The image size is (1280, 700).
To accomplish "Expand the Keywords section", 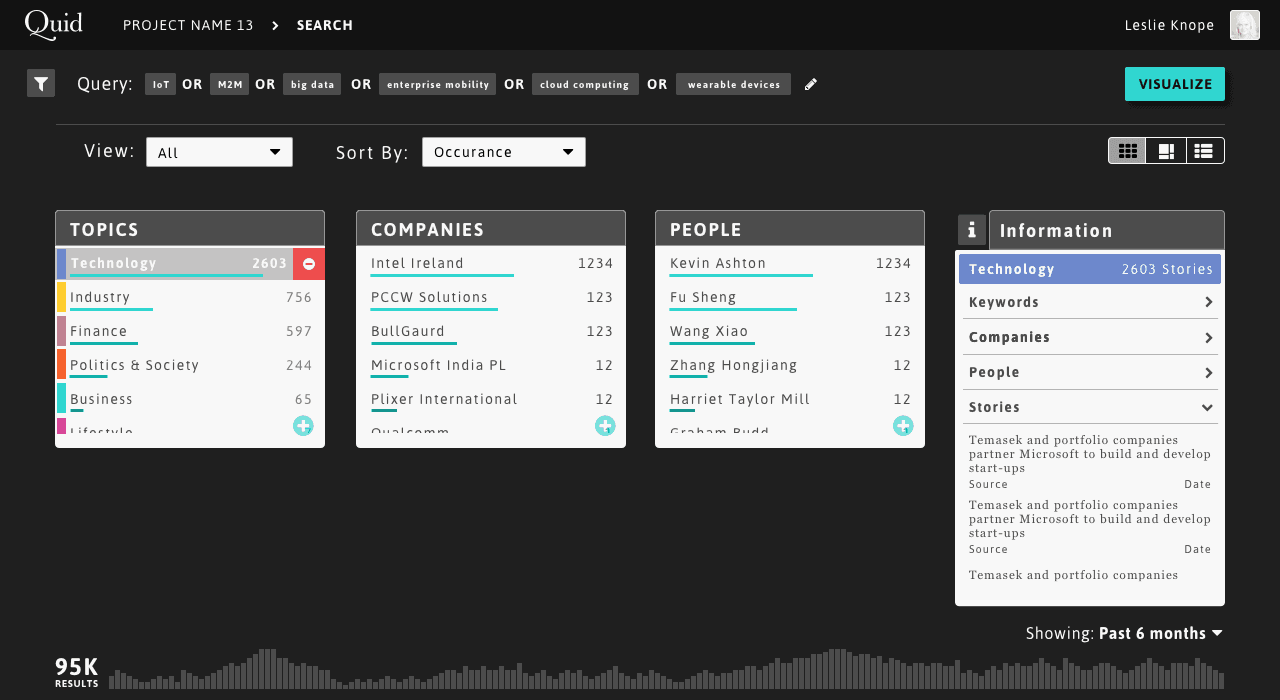I will 1090,302.
